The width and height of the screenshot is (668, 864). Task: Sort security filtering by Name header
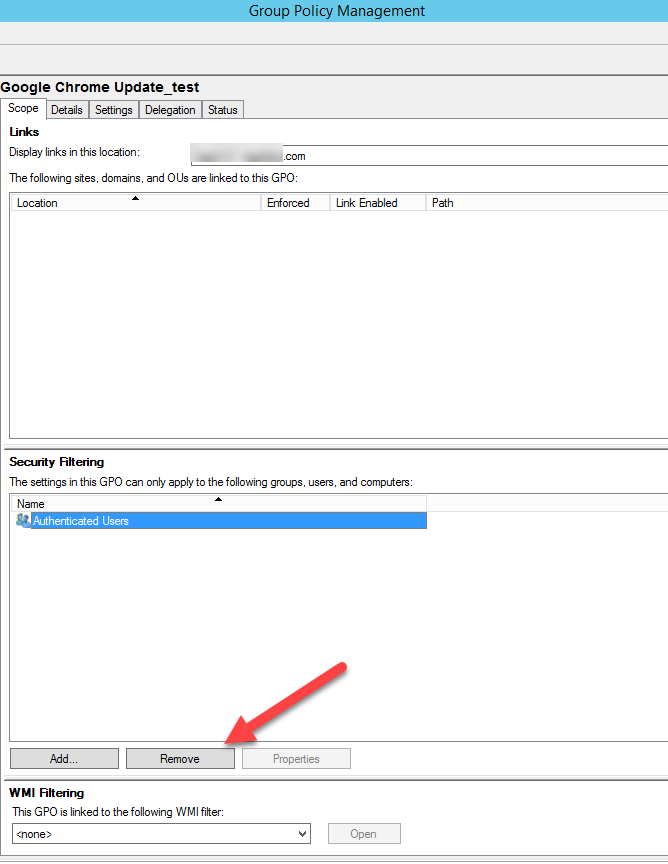click(218, 504)
